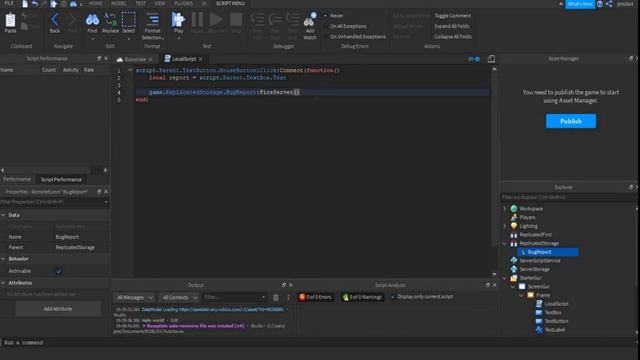The height and width of the screenshot is (360, 640).
Task: Click the help icon beside What's New
Action: click(600, 4)
